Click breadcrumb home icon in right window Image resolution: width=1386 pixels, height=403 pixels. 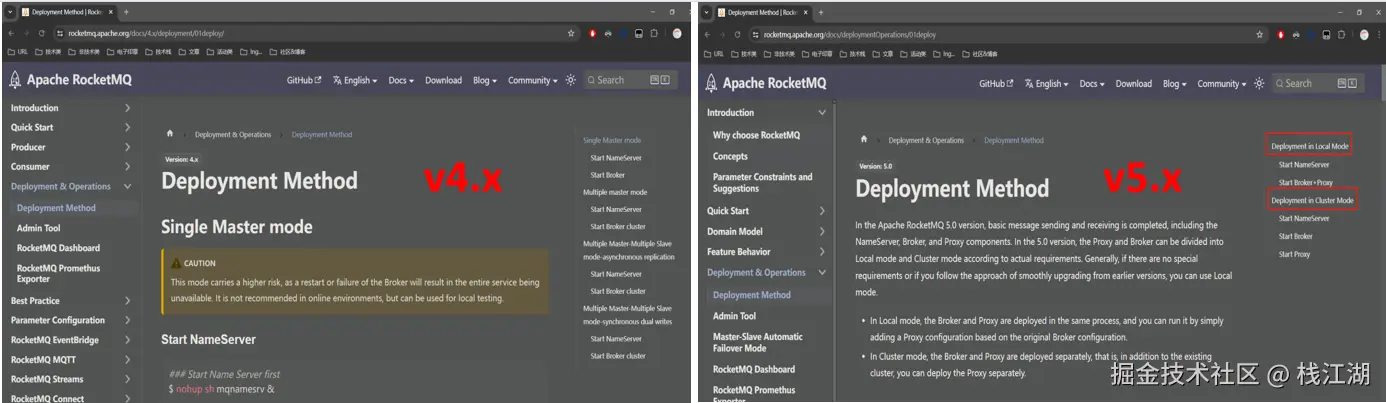click(864, 140)
